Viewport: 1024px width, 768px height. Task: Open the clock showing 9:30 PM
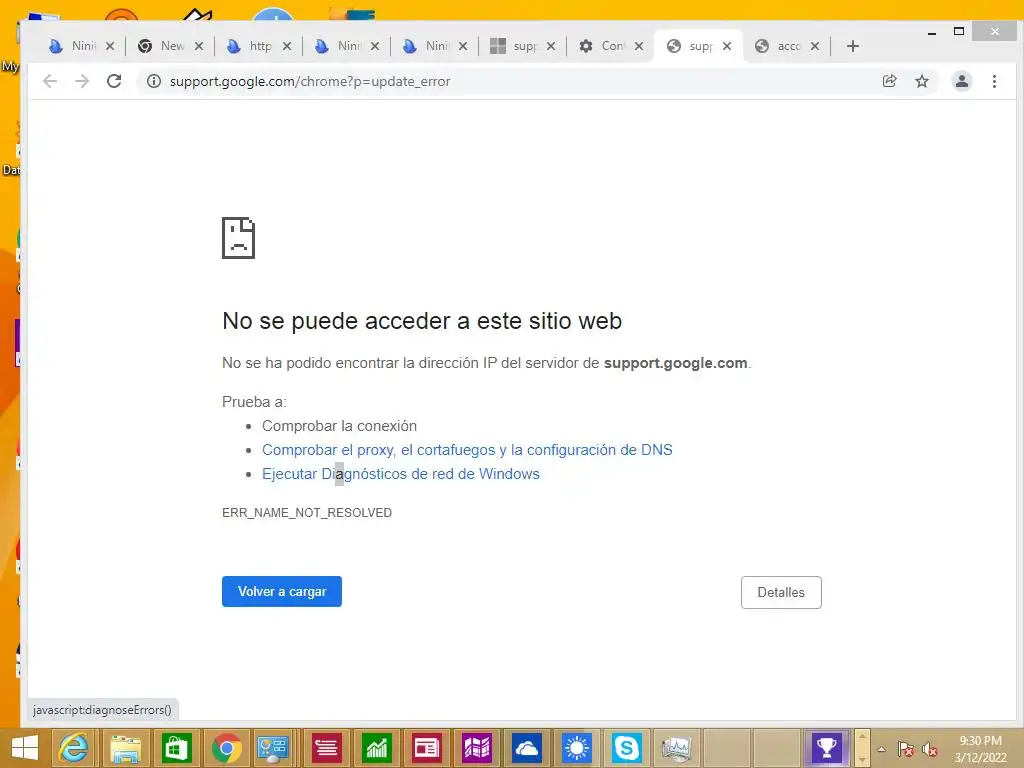point(980,749)
